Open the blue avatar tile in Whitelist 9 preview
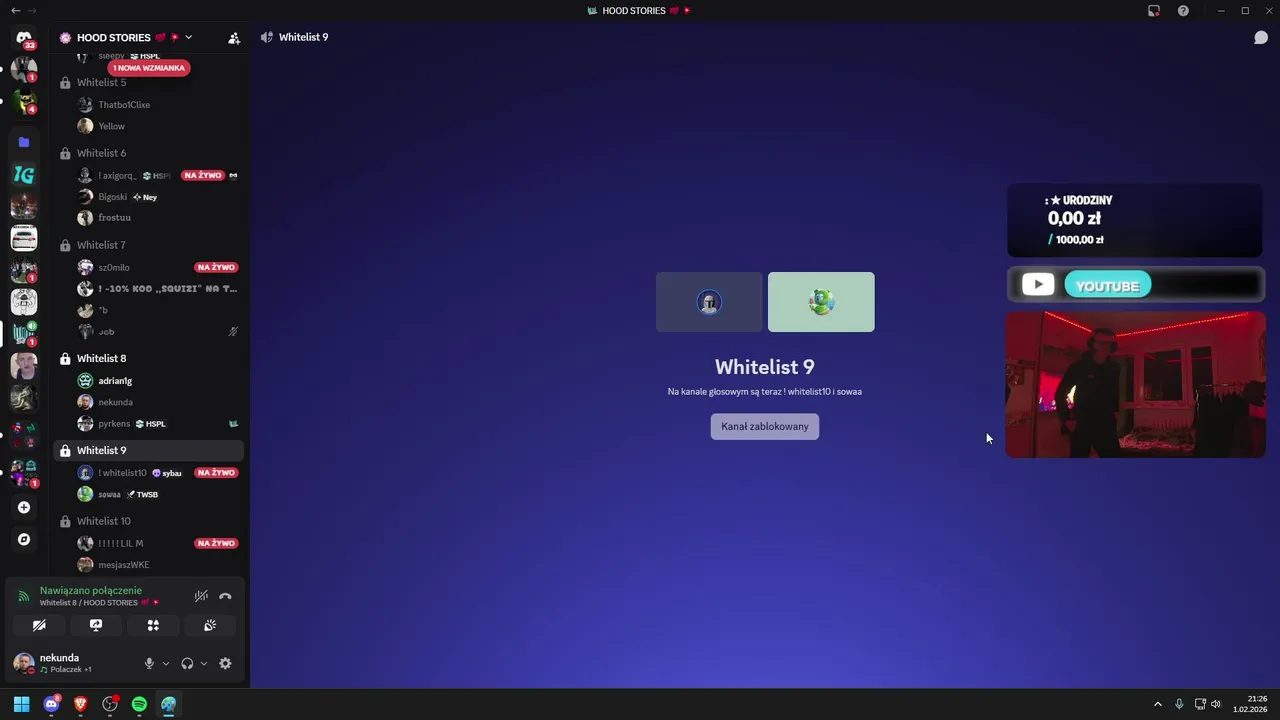Image resolution: width=1280 pixels, height=720 pixels. pos(709,302)
